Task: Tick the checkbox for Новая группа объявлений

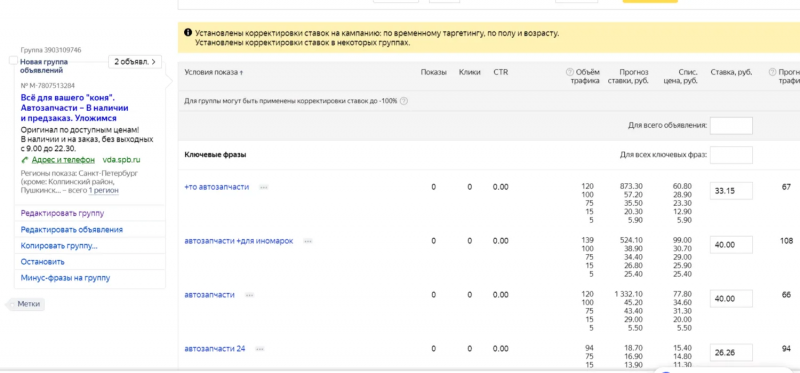Action: click(13, 61)
